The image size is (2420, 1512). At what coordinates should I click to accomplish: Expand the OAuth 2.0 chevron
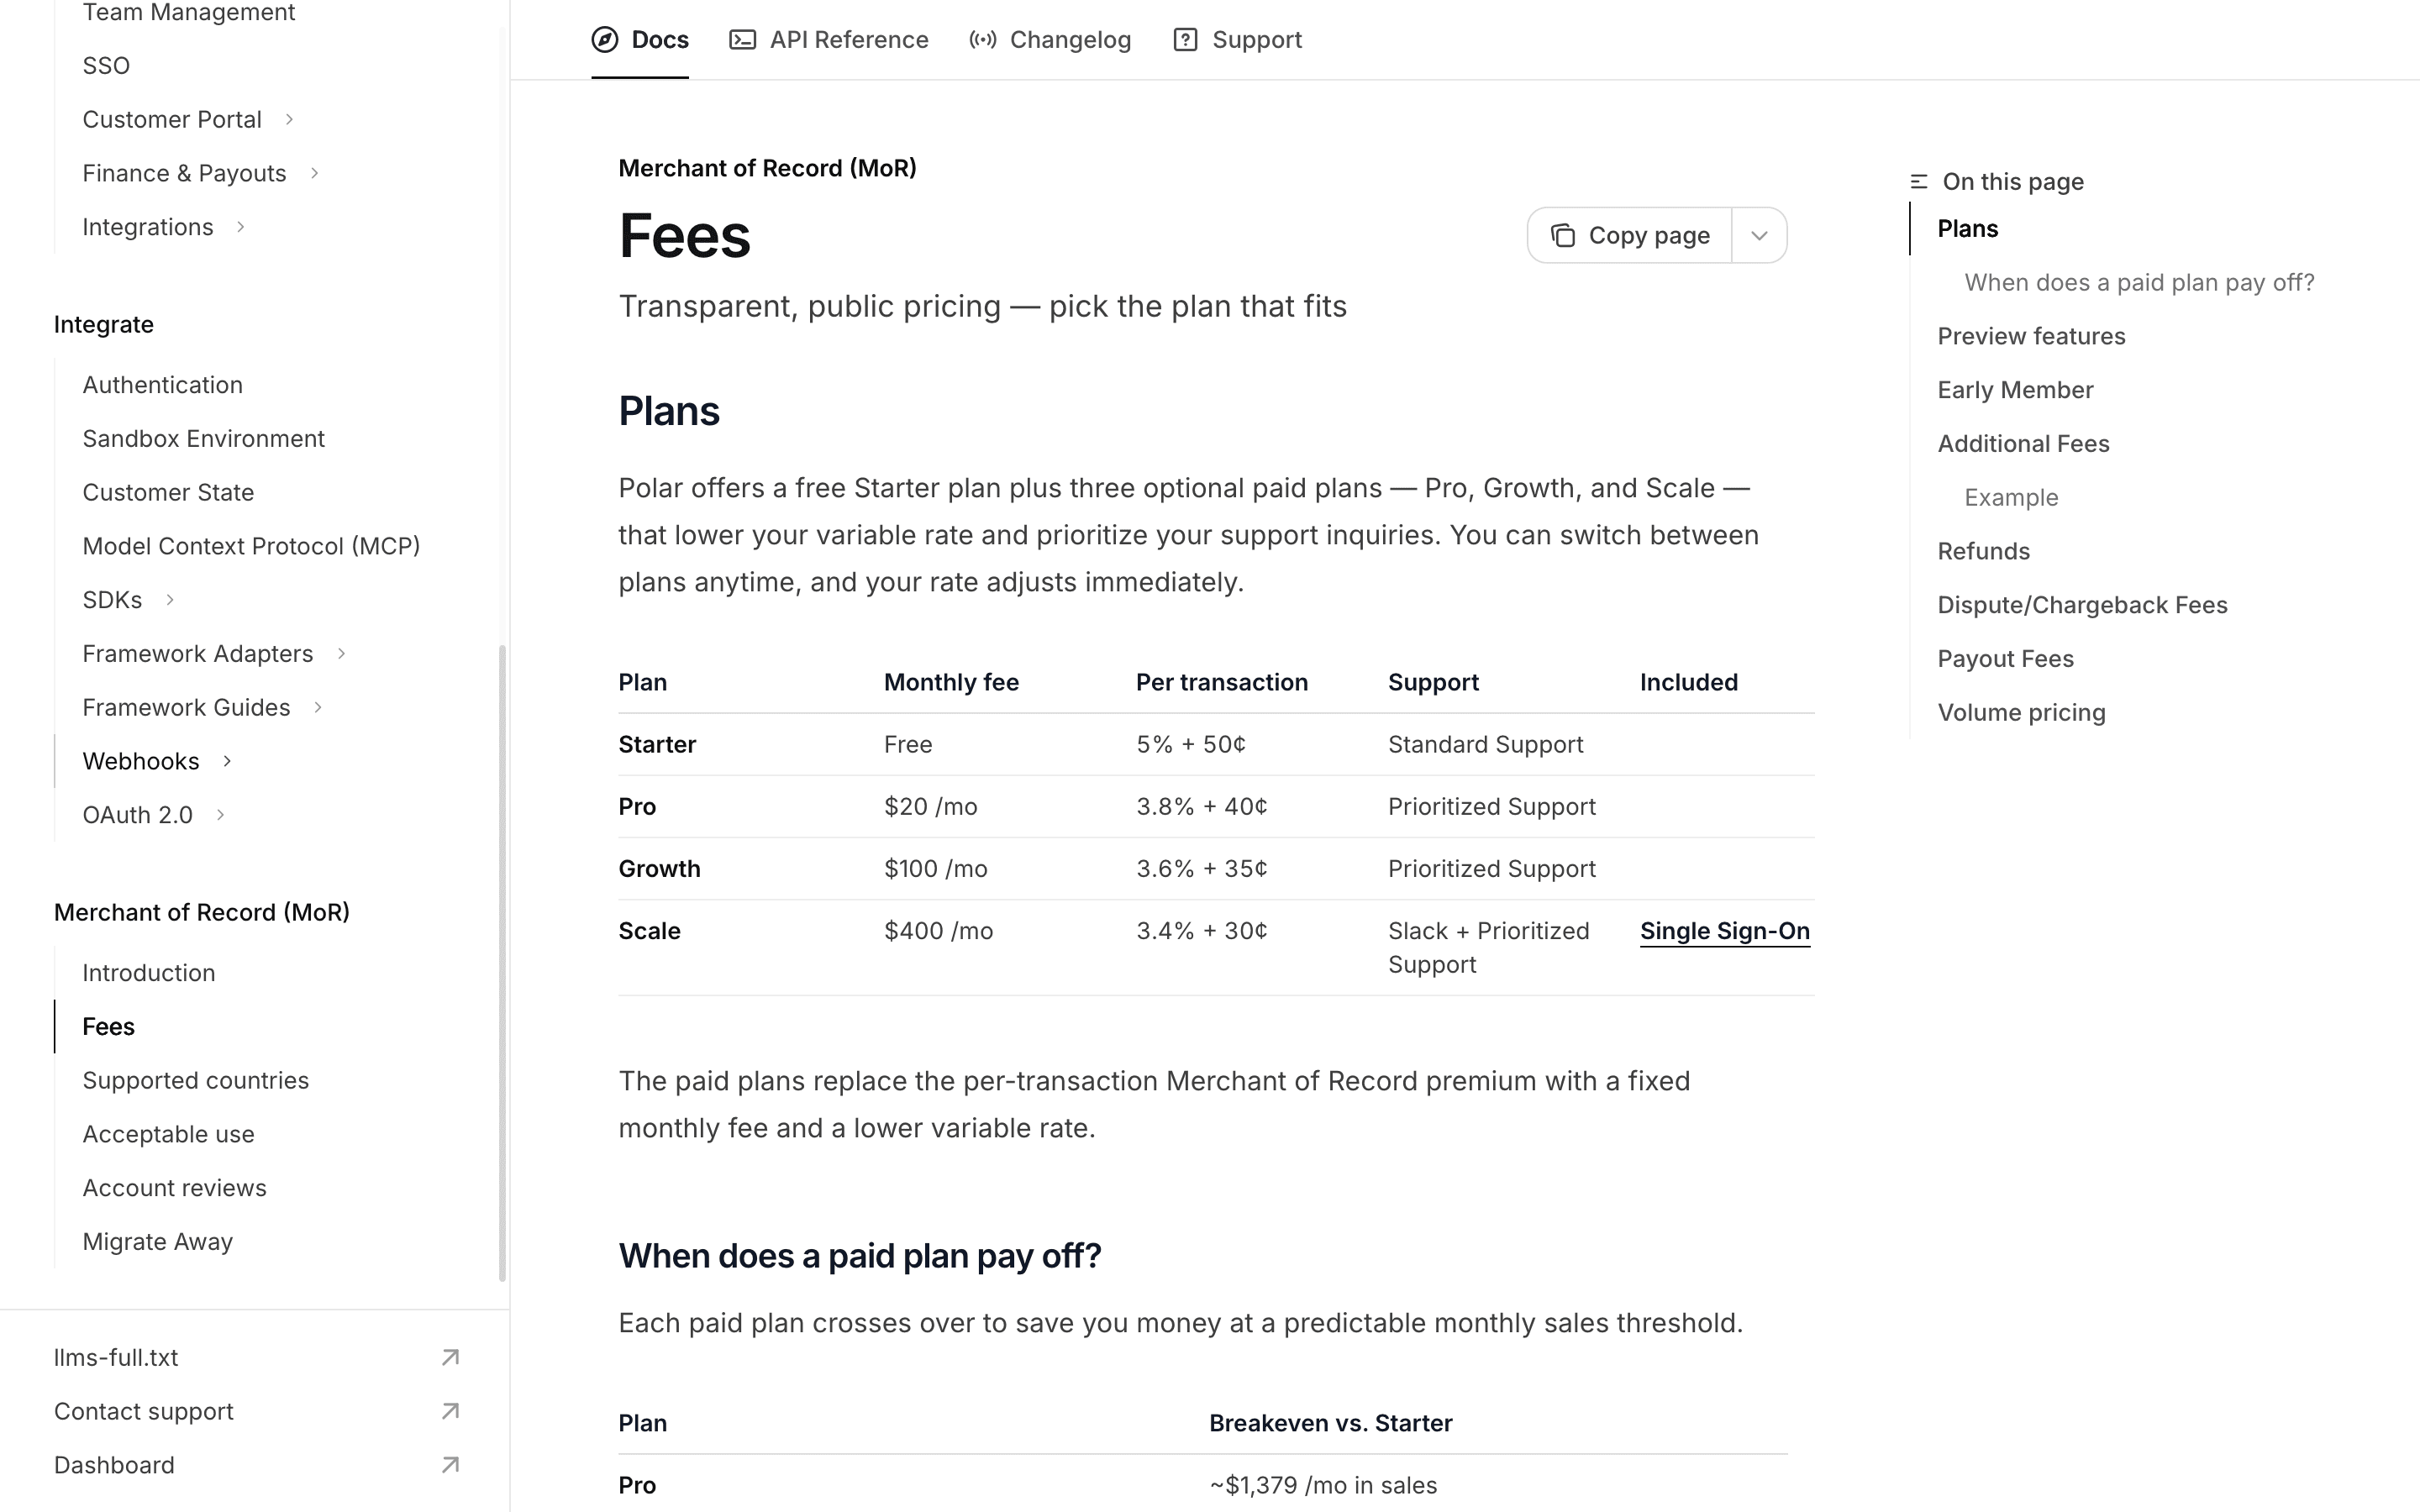coord(220,816)
